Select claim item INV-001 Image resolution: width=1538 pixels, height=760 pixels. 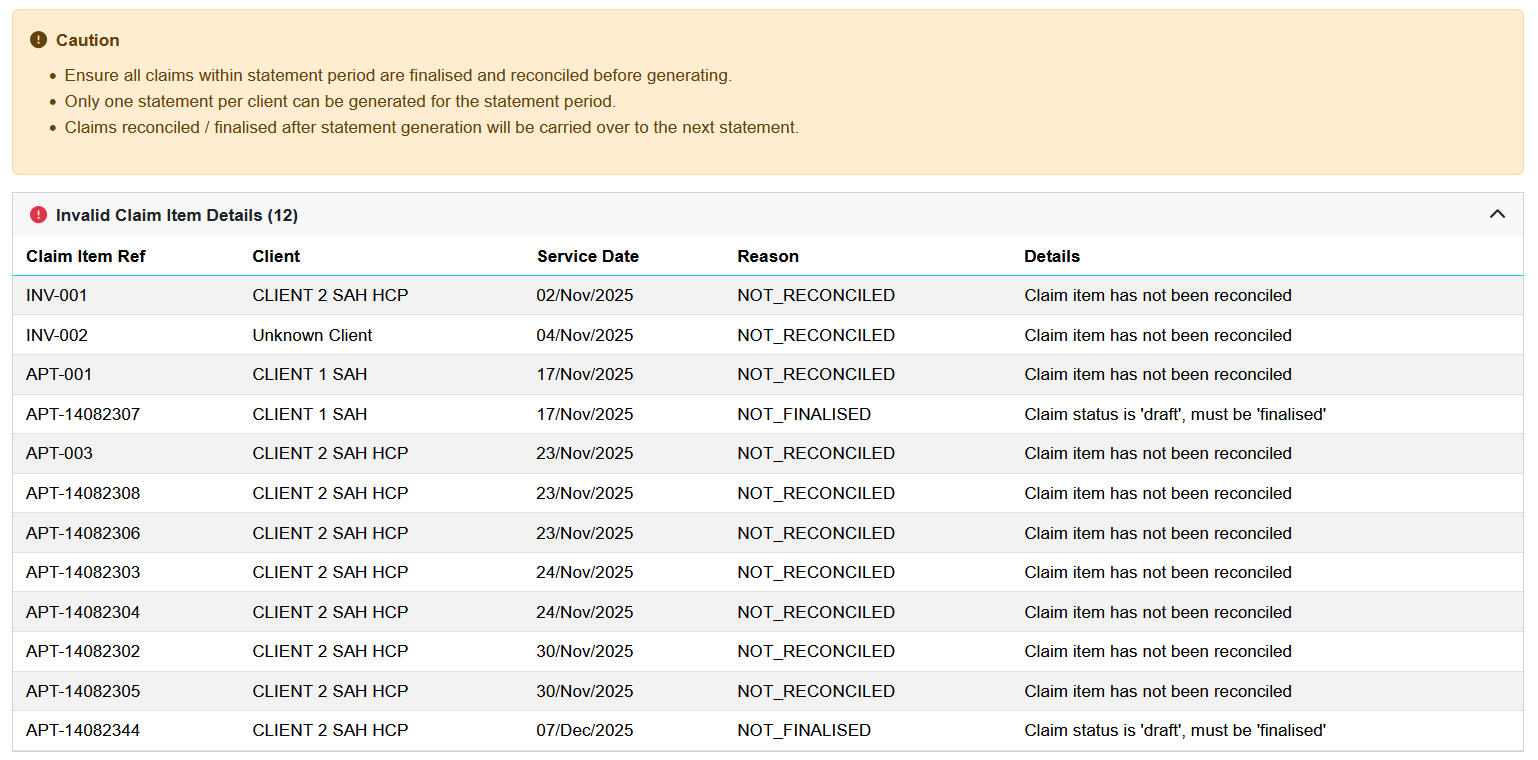(57, 295)
